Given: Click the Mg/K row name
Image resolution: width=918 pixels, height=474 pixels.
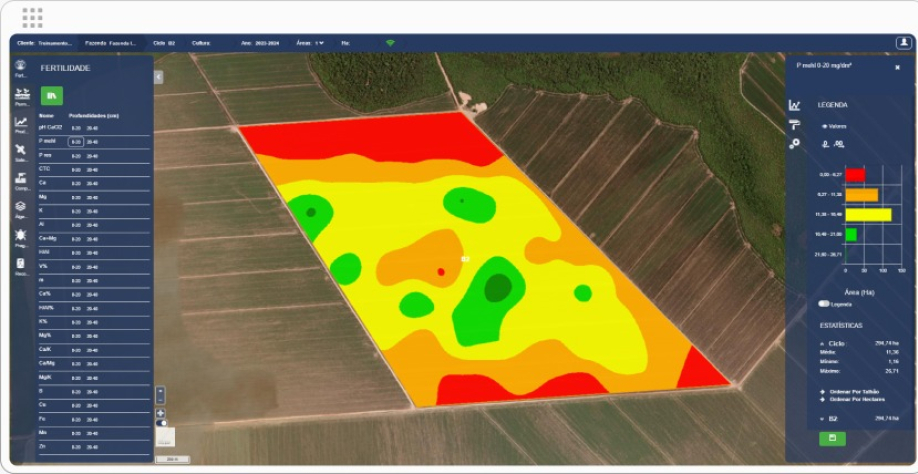Looking at the screenshot, I should (45, 377).
